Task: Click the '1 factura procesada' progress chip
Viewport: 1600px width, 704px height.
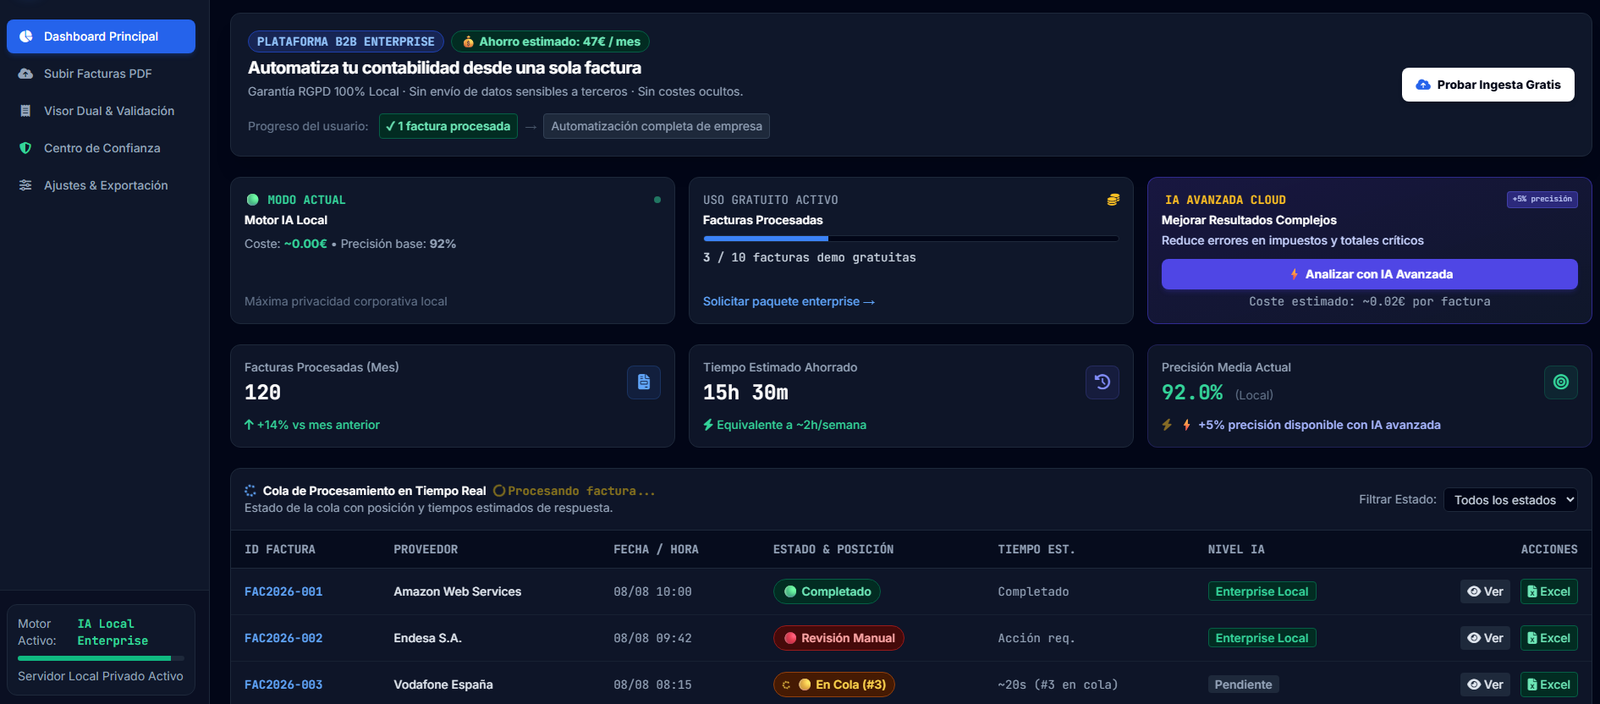Action: 448,126
